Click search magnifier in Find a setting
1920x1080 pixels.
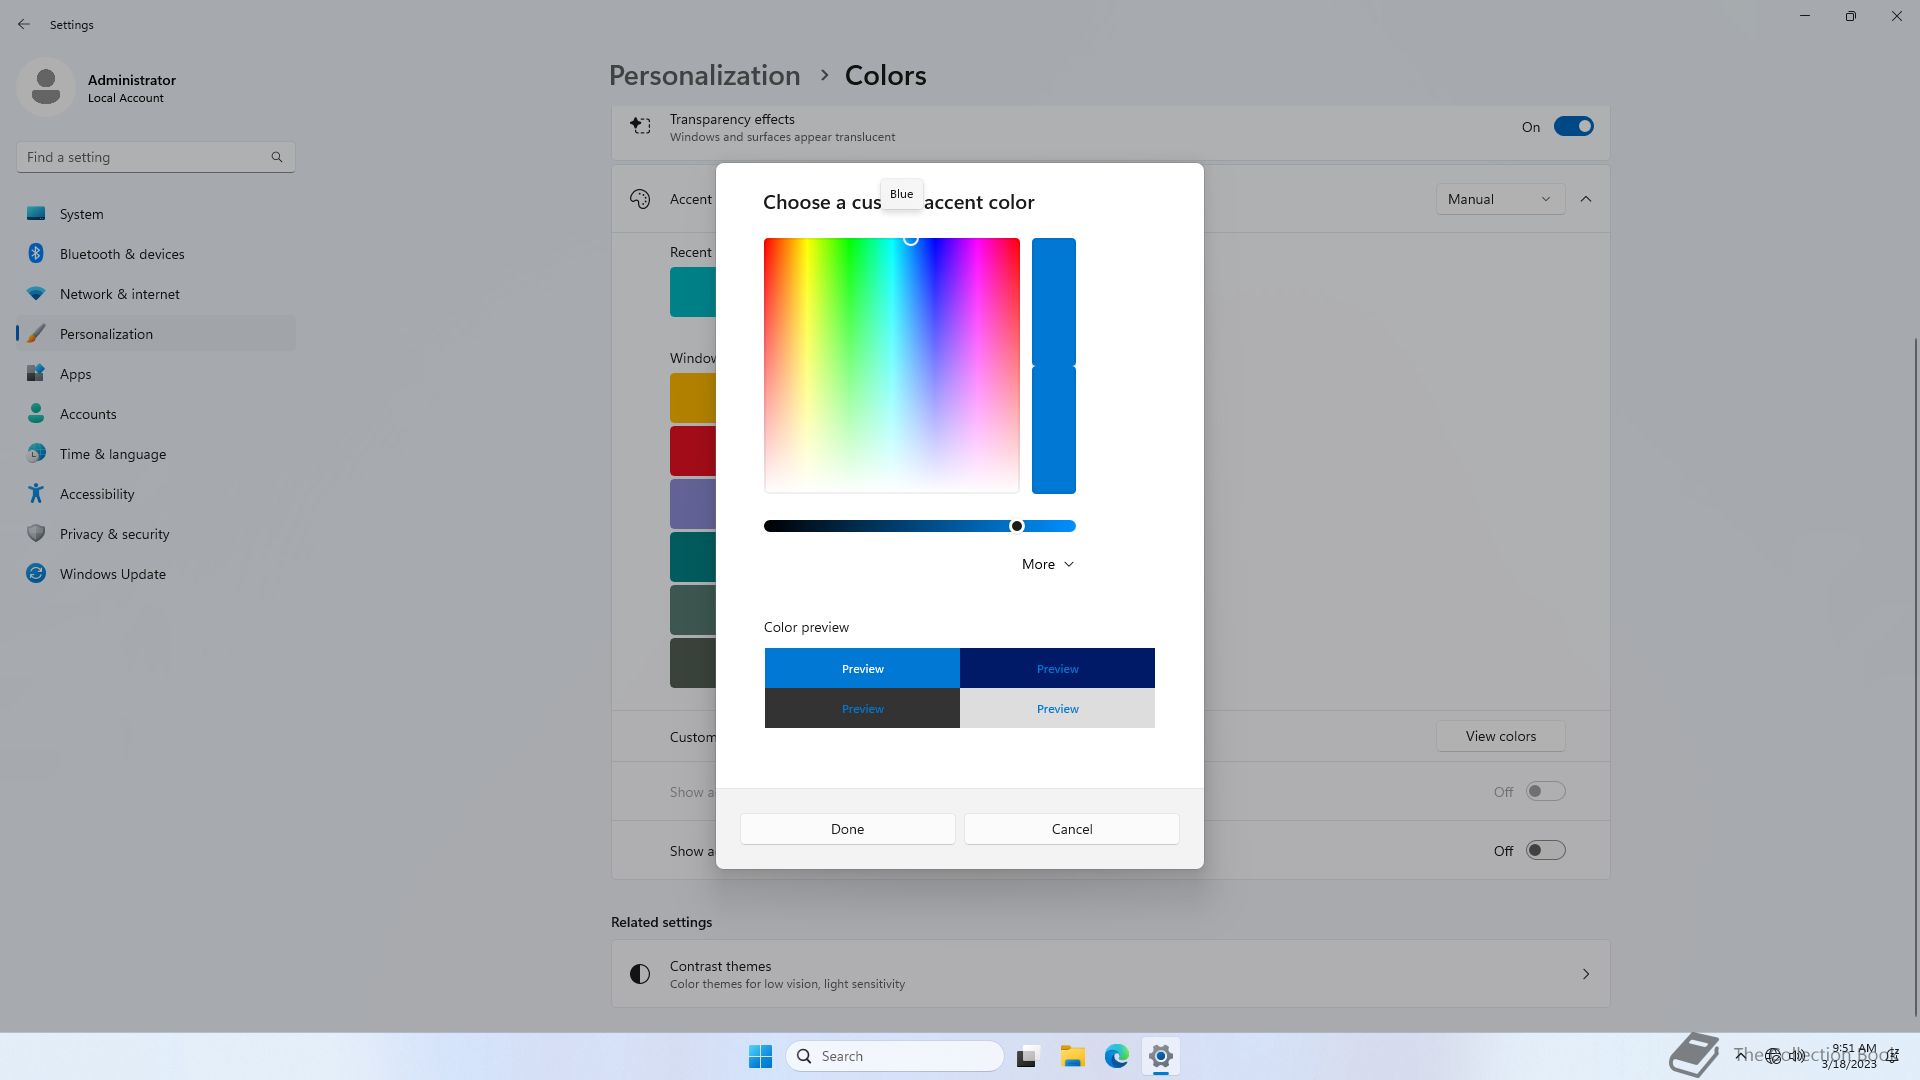click(277, 157)
